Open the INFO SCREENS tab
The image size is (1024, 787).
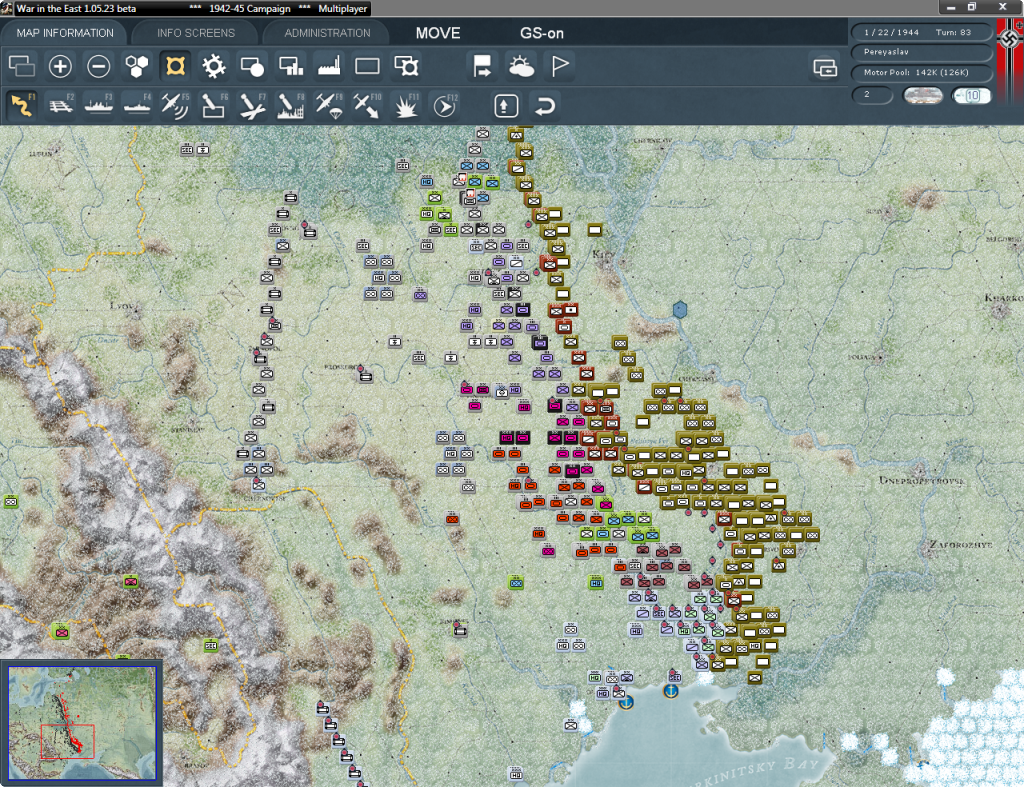click(195, 33)
